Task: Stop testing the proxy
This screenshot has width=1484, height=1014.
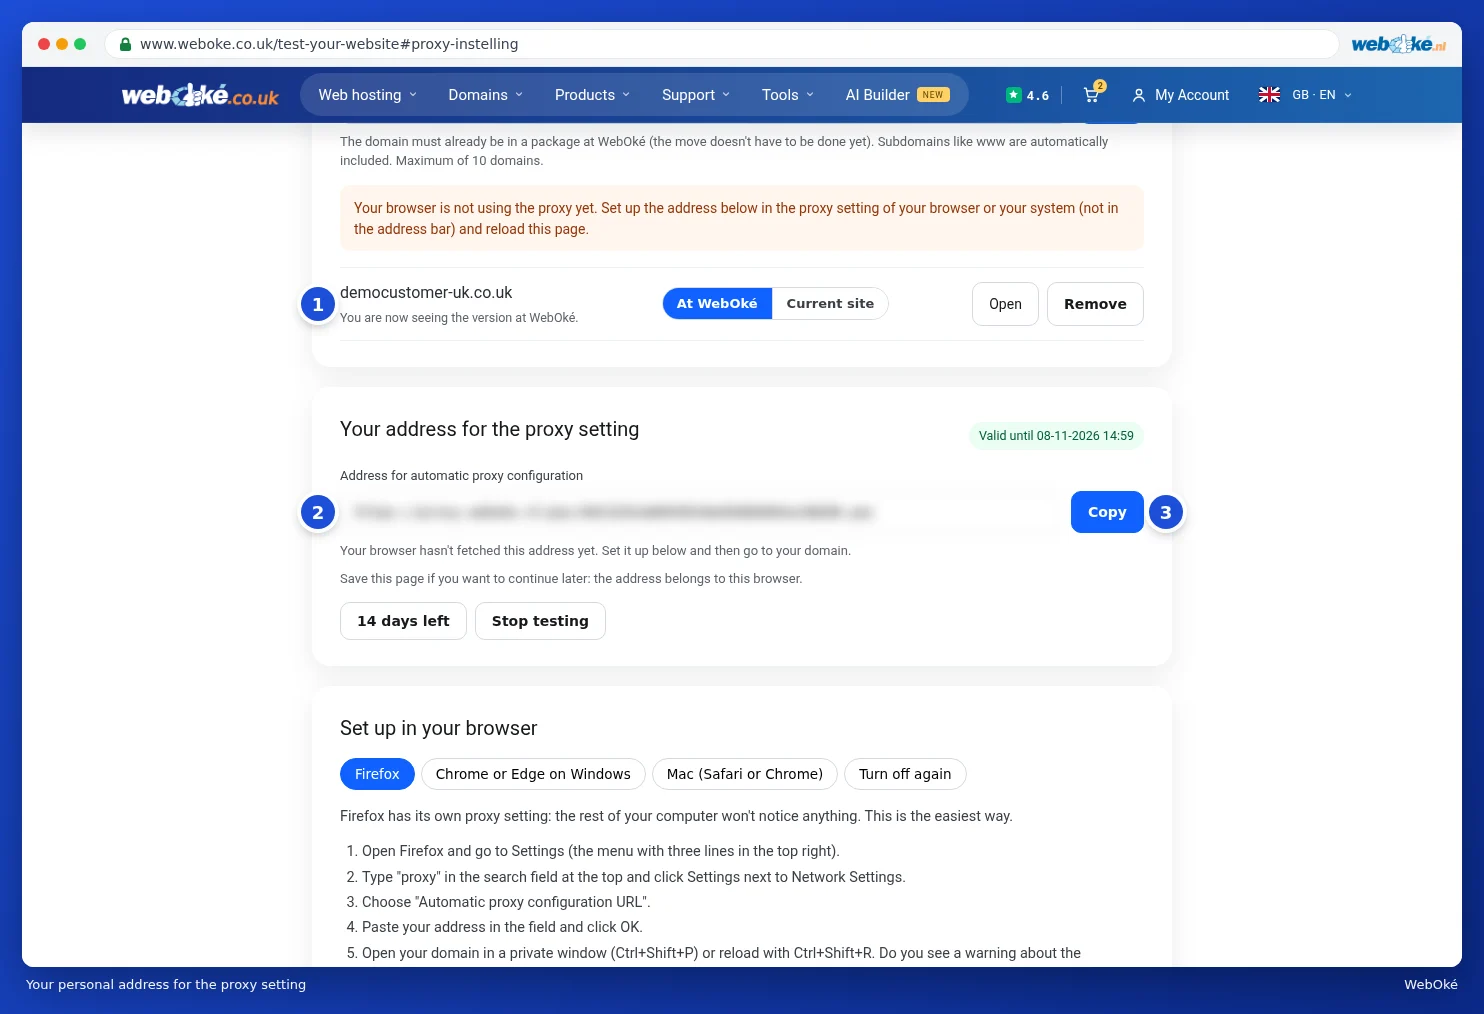Action: 540,621
